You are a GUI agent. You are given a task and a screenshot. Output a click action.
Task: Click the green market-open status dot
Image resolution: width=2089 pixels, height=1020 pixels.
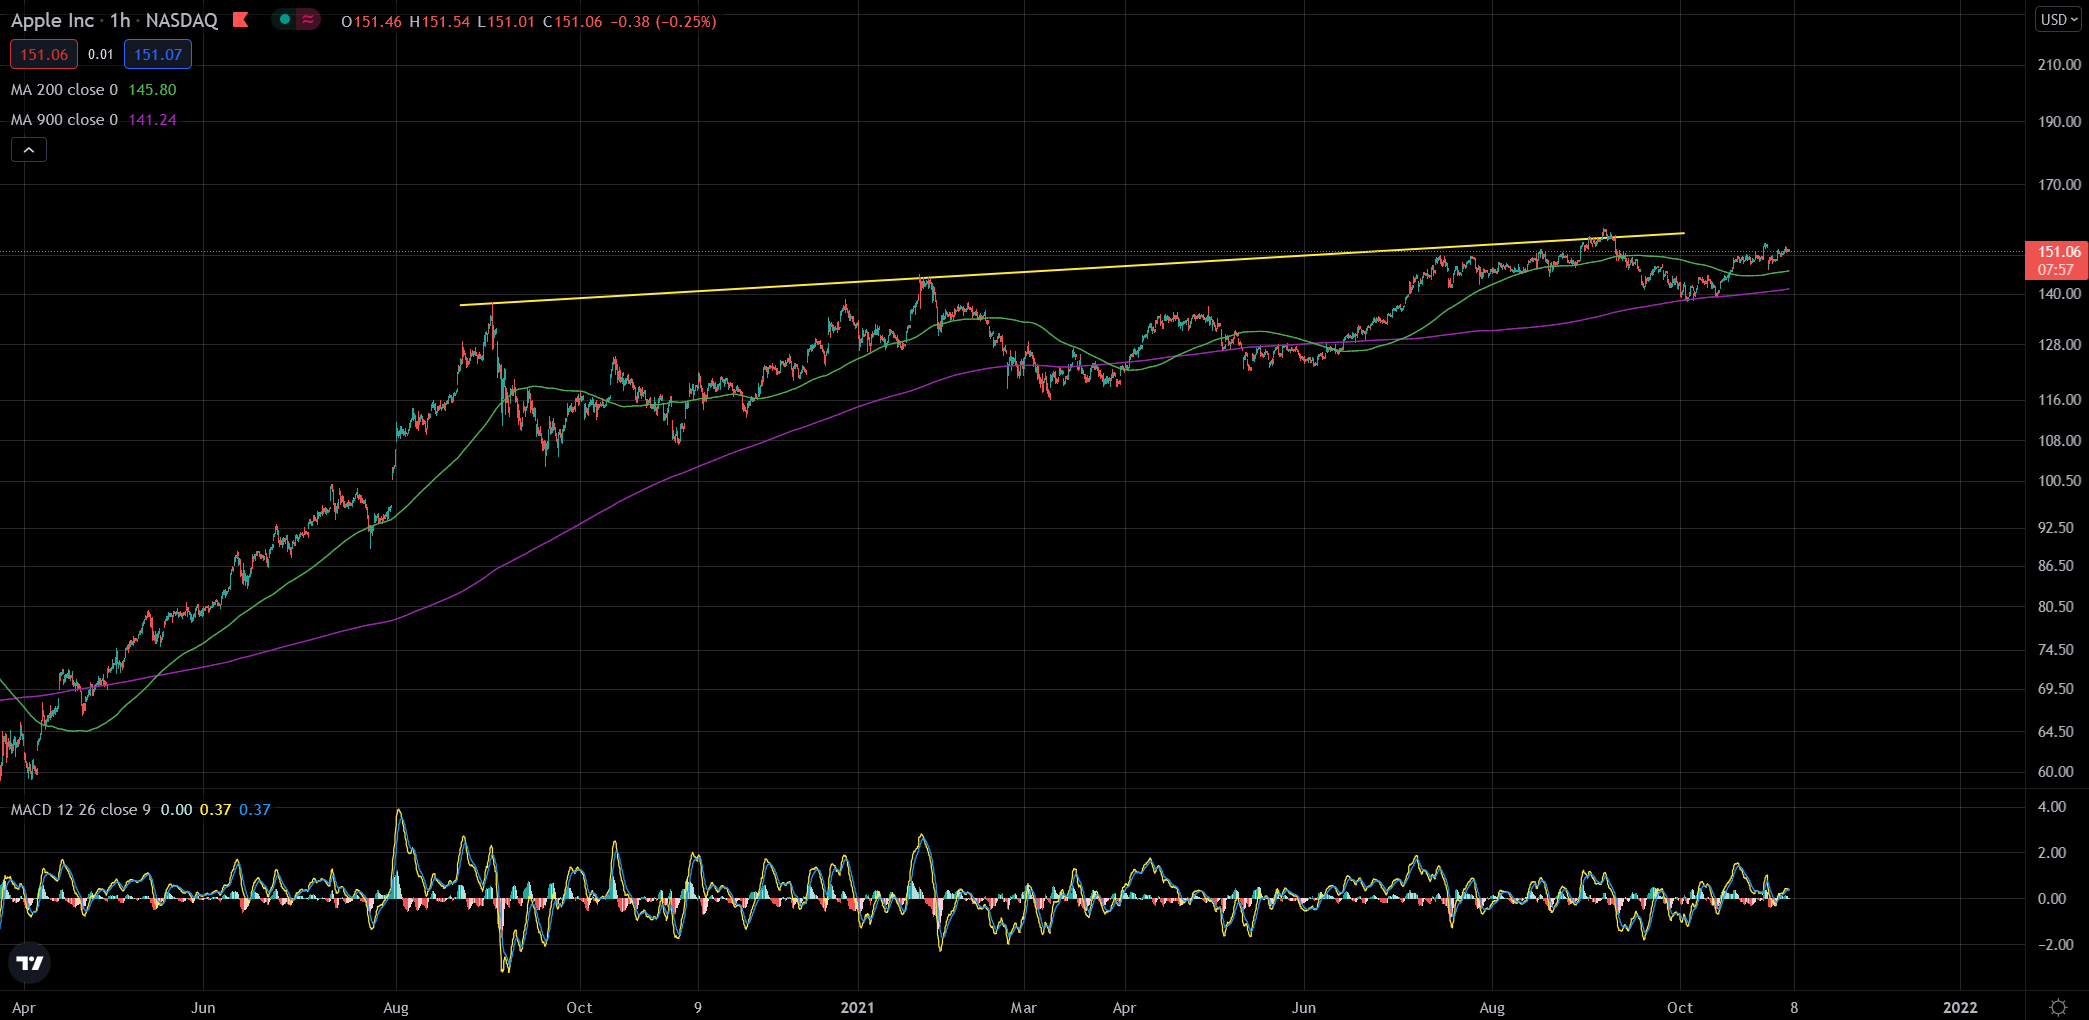(x=285, y=20)
